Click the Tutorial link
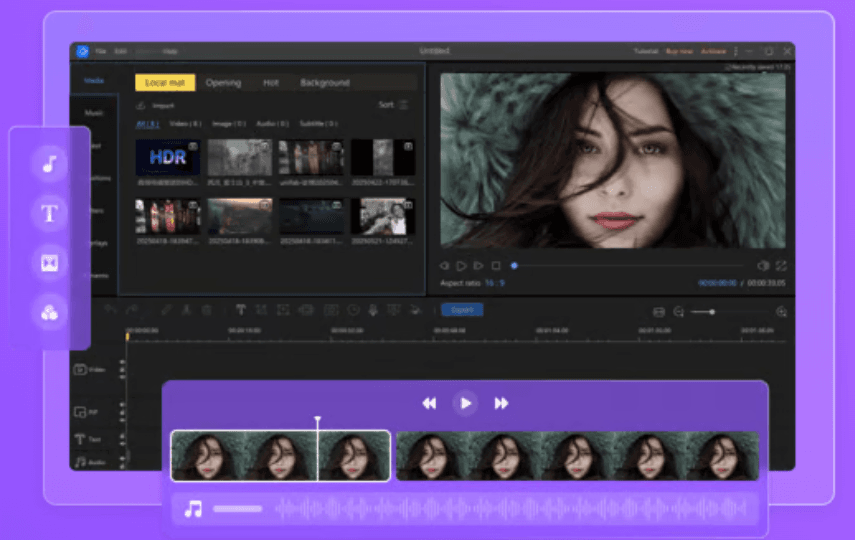The height and width of the screenshot is (540, 855). point(646,51)
